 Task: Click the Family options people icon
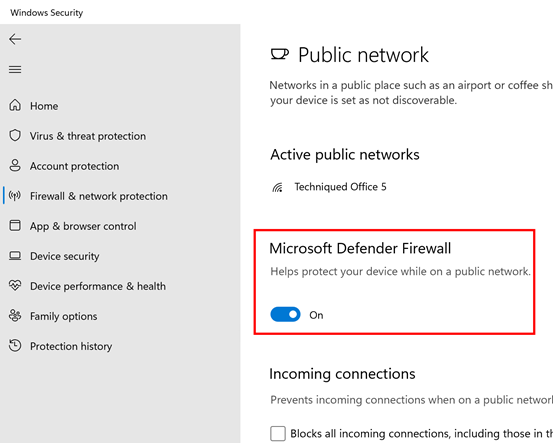pyautogui.click(x=15, y=316)
